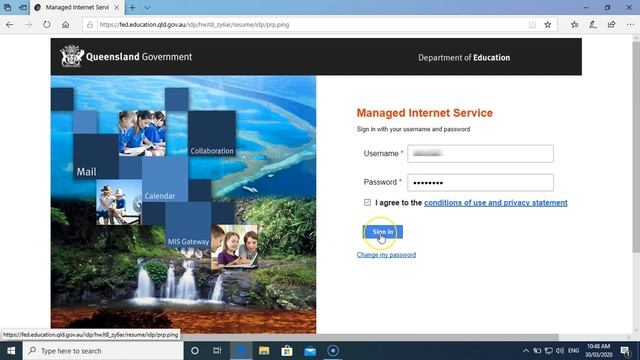Click the students in blue uniforms photo
Image resolution: width=640 pixels, height=360 pixels.
[142, 133]
